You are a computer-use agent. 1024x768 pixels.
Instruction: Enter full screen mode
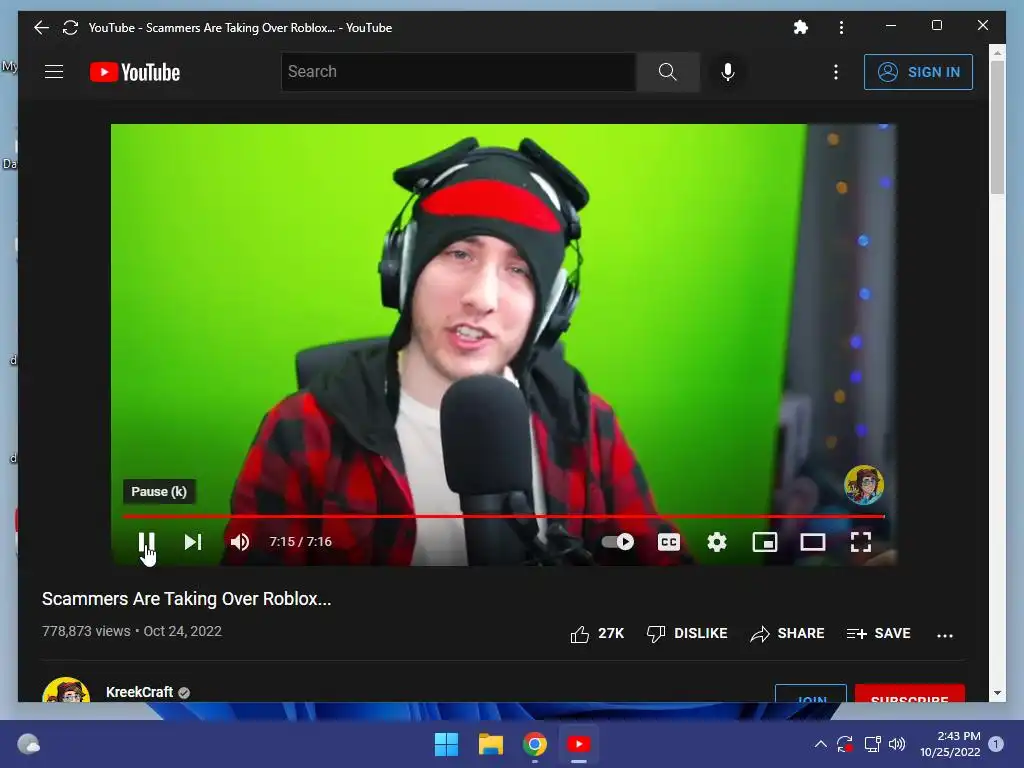(x=861, y=542)
